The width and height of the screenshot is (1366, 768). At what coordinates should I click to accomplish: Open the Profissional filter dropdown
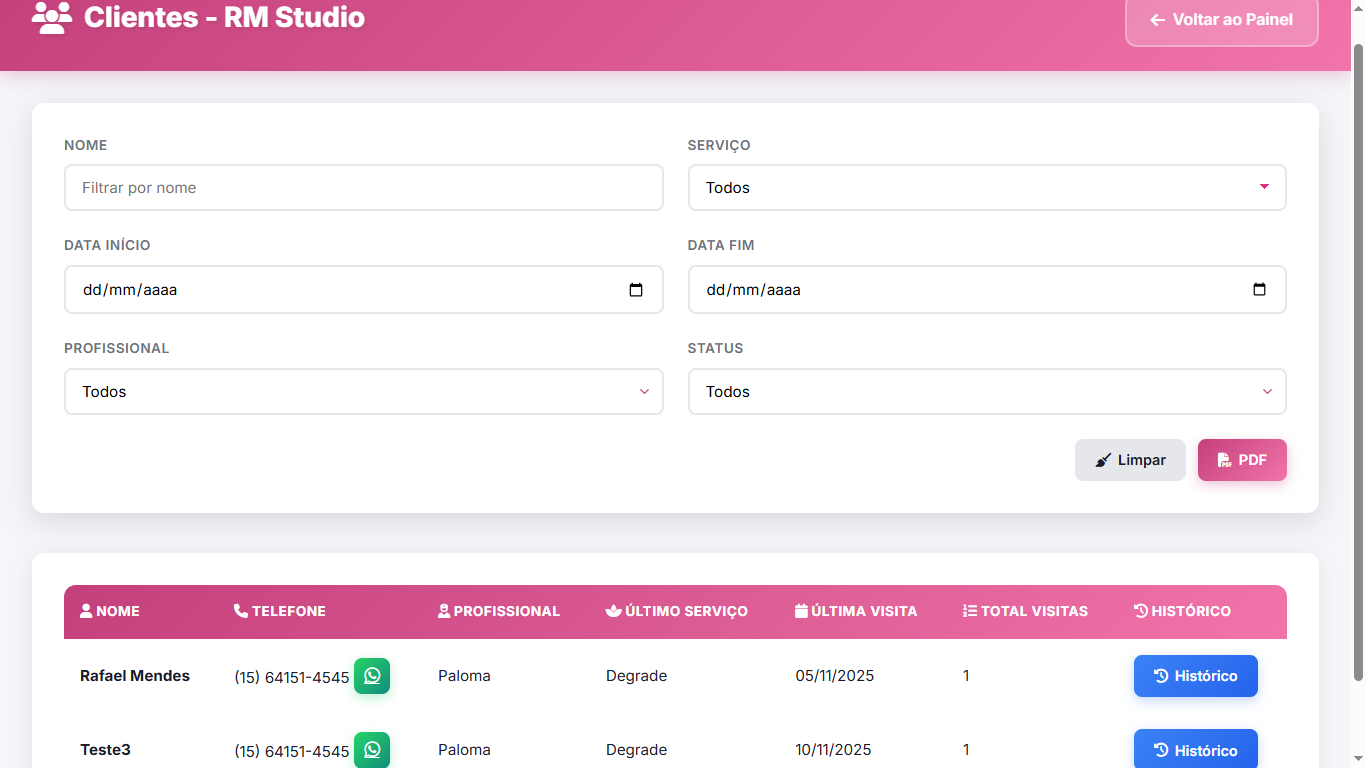coord(363,392)
